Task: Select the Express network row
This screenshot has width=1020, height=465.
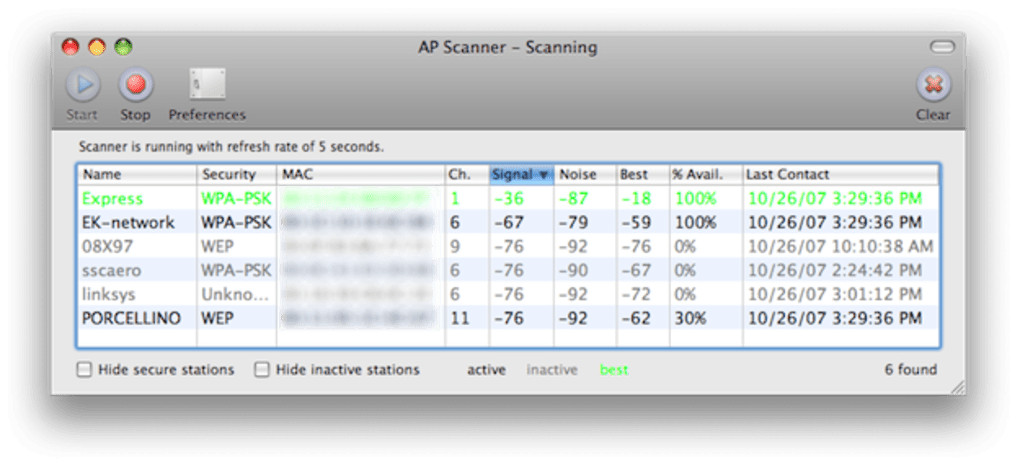Action: 508,198
